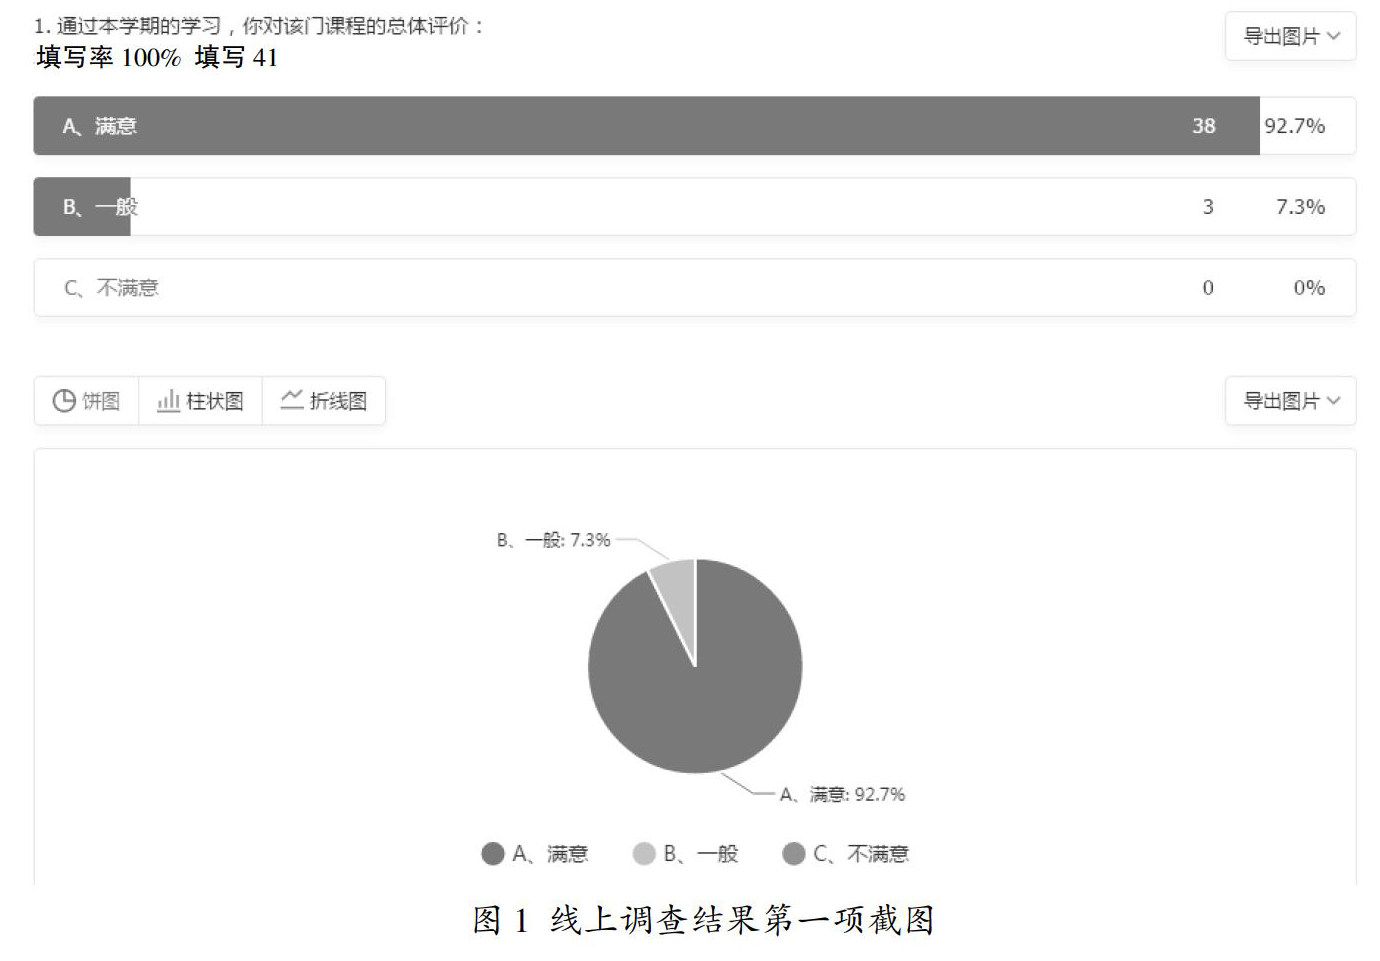Image resolution: width=1380 pixels, height=961 pixels.
Task: Select the C、不满意 result row label
Action: (x=111, y=288)
